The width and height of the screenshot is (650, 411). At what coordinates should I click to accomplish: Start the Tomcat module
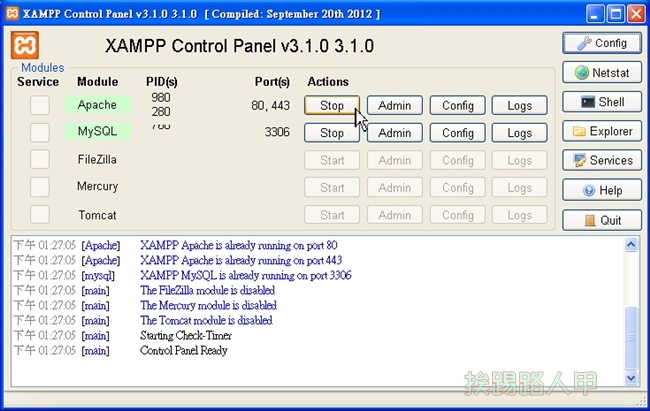point(332,215)
